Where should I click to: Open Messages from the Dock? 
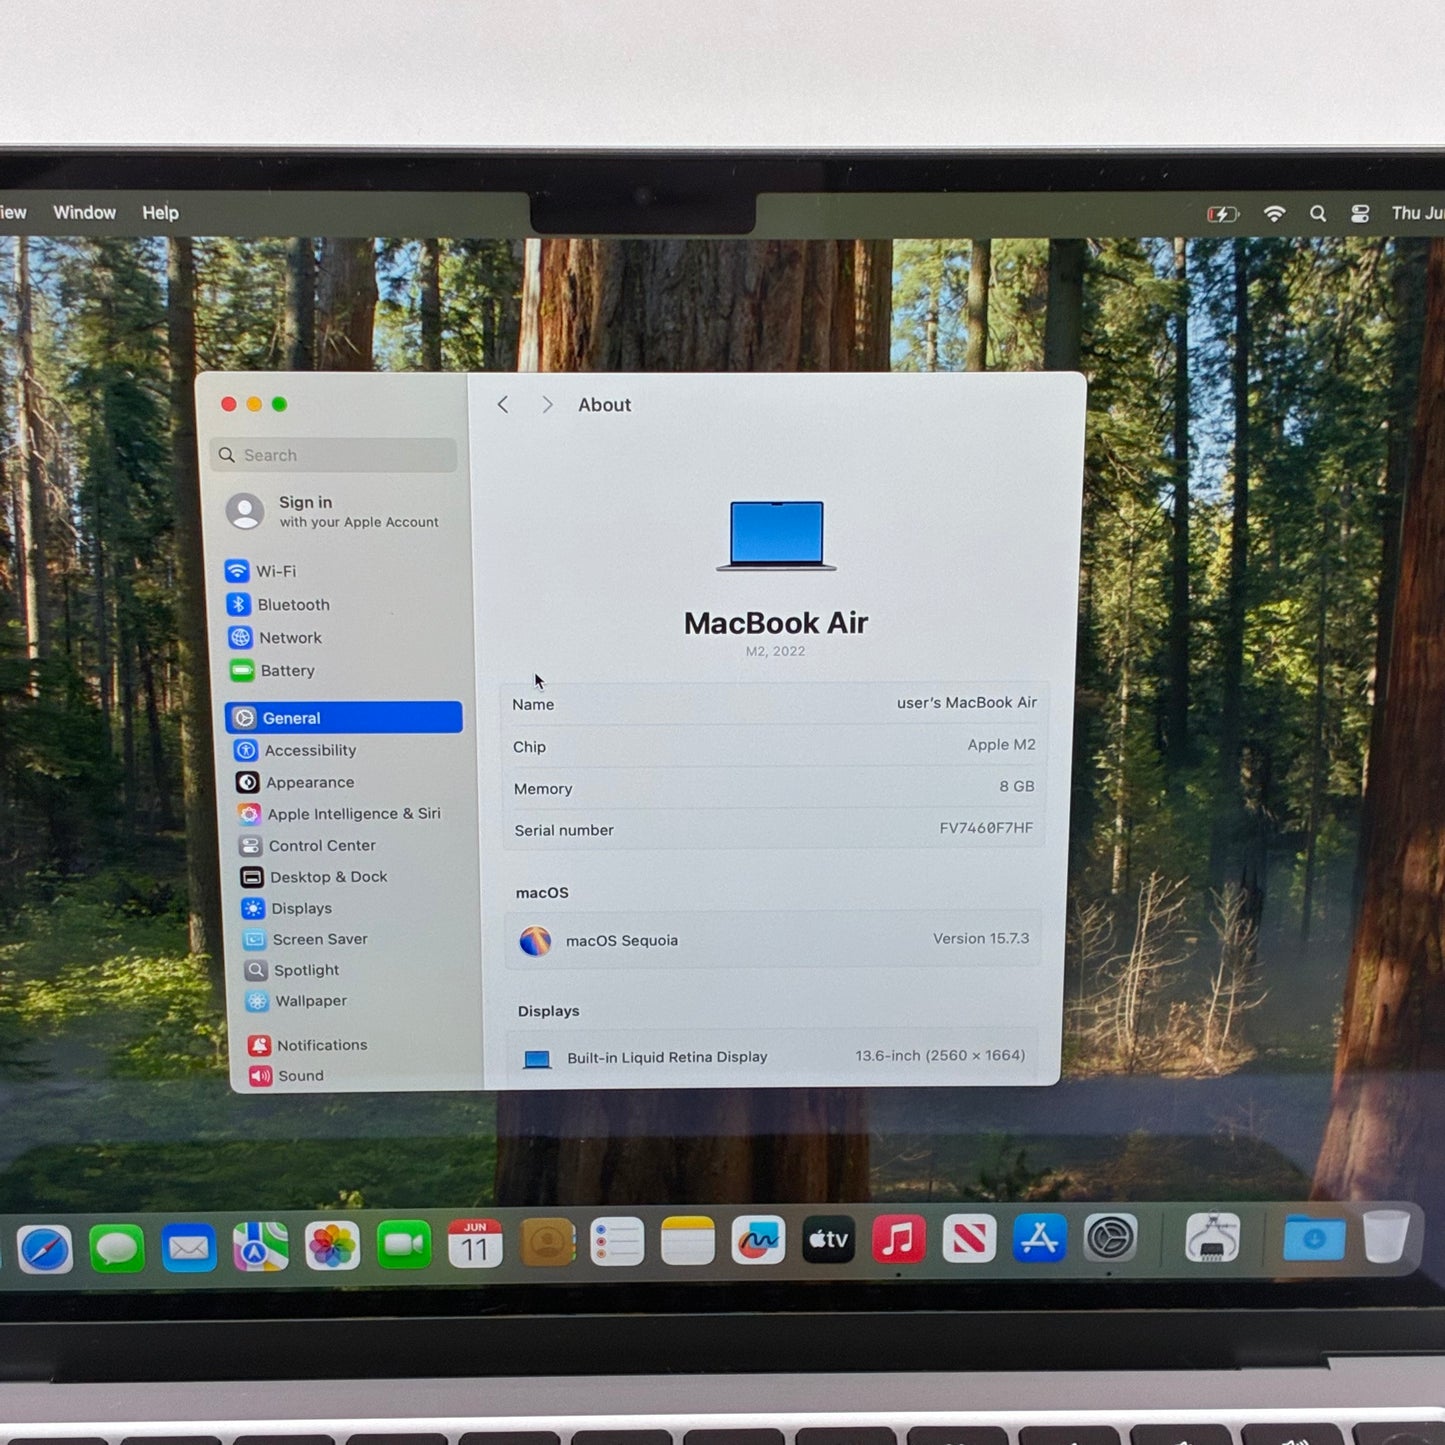[117, 1249]
